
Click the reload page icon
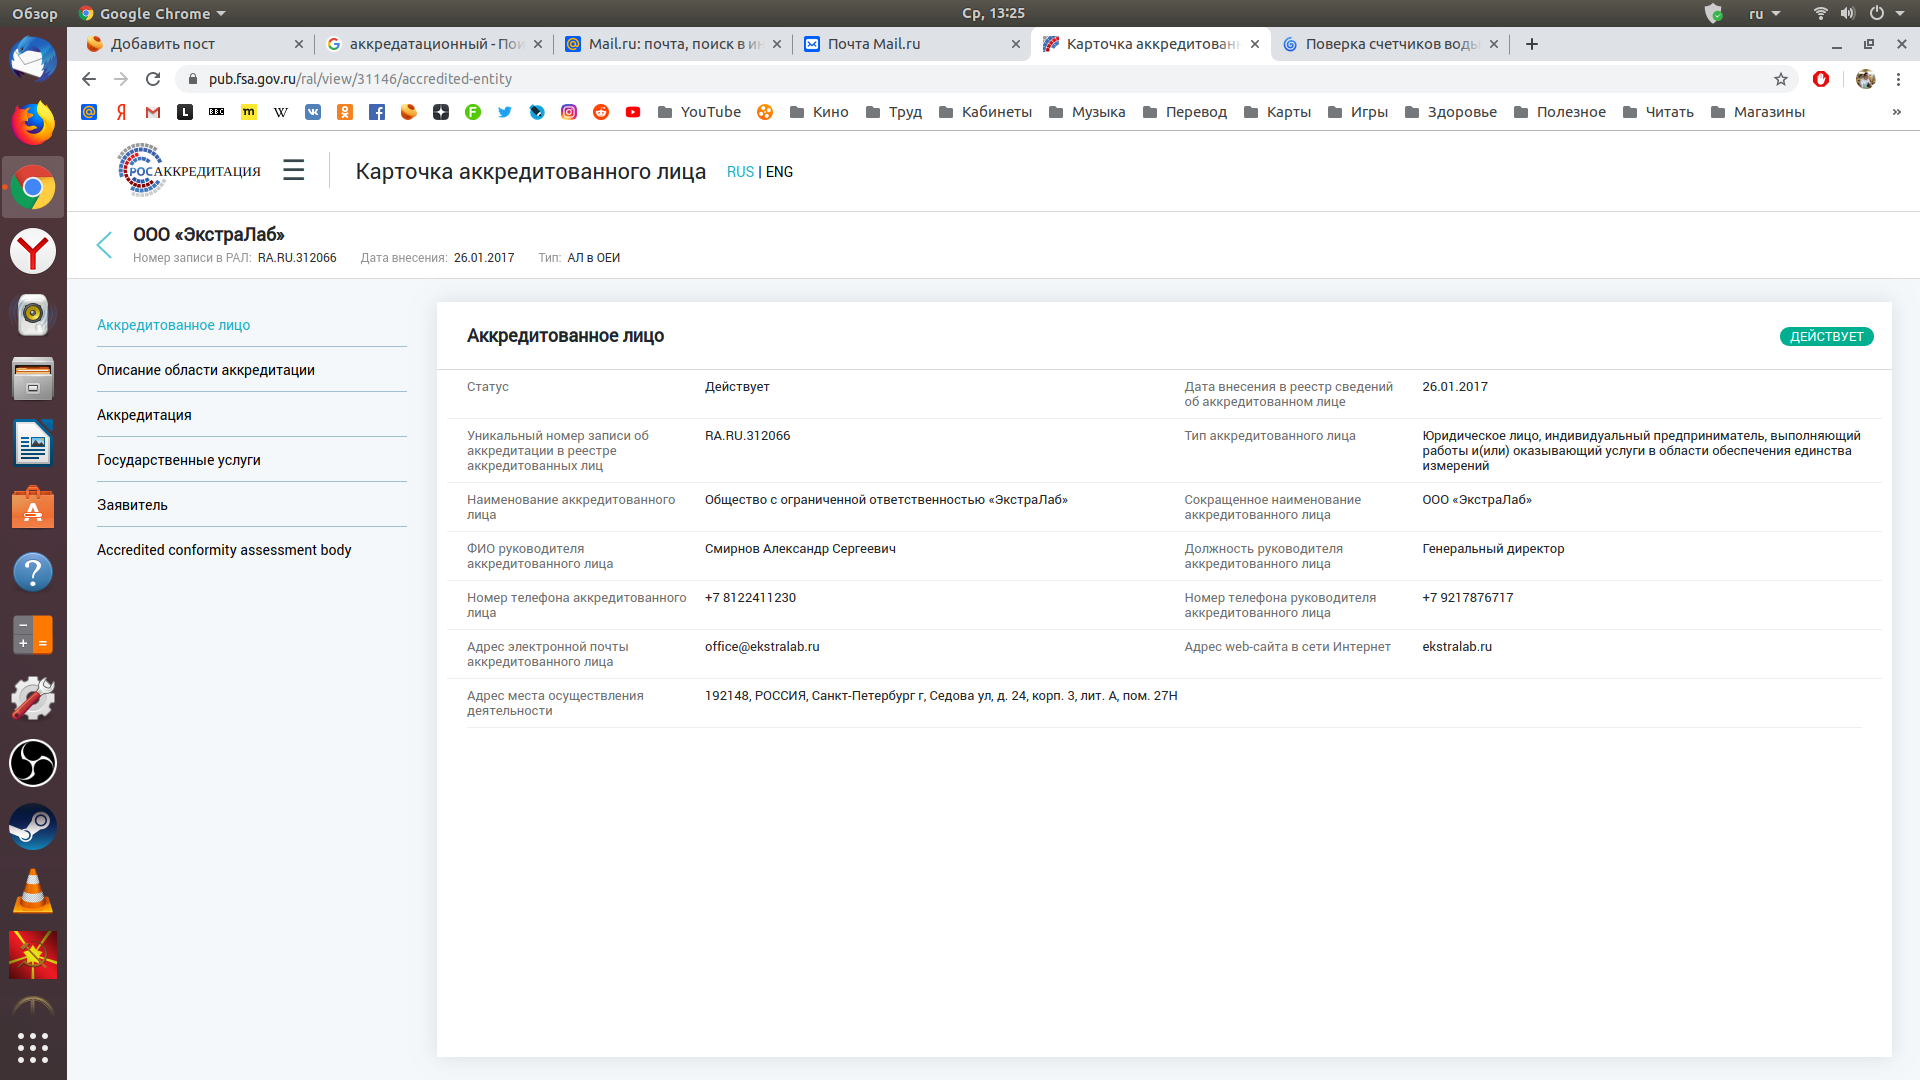[153, 78]
